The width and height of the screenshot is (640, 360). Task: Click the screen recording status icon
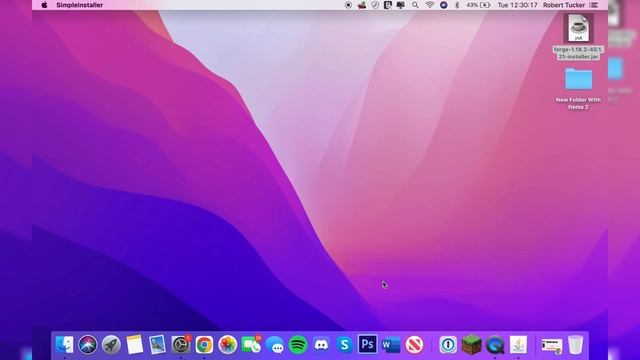[x=348, y=5]
